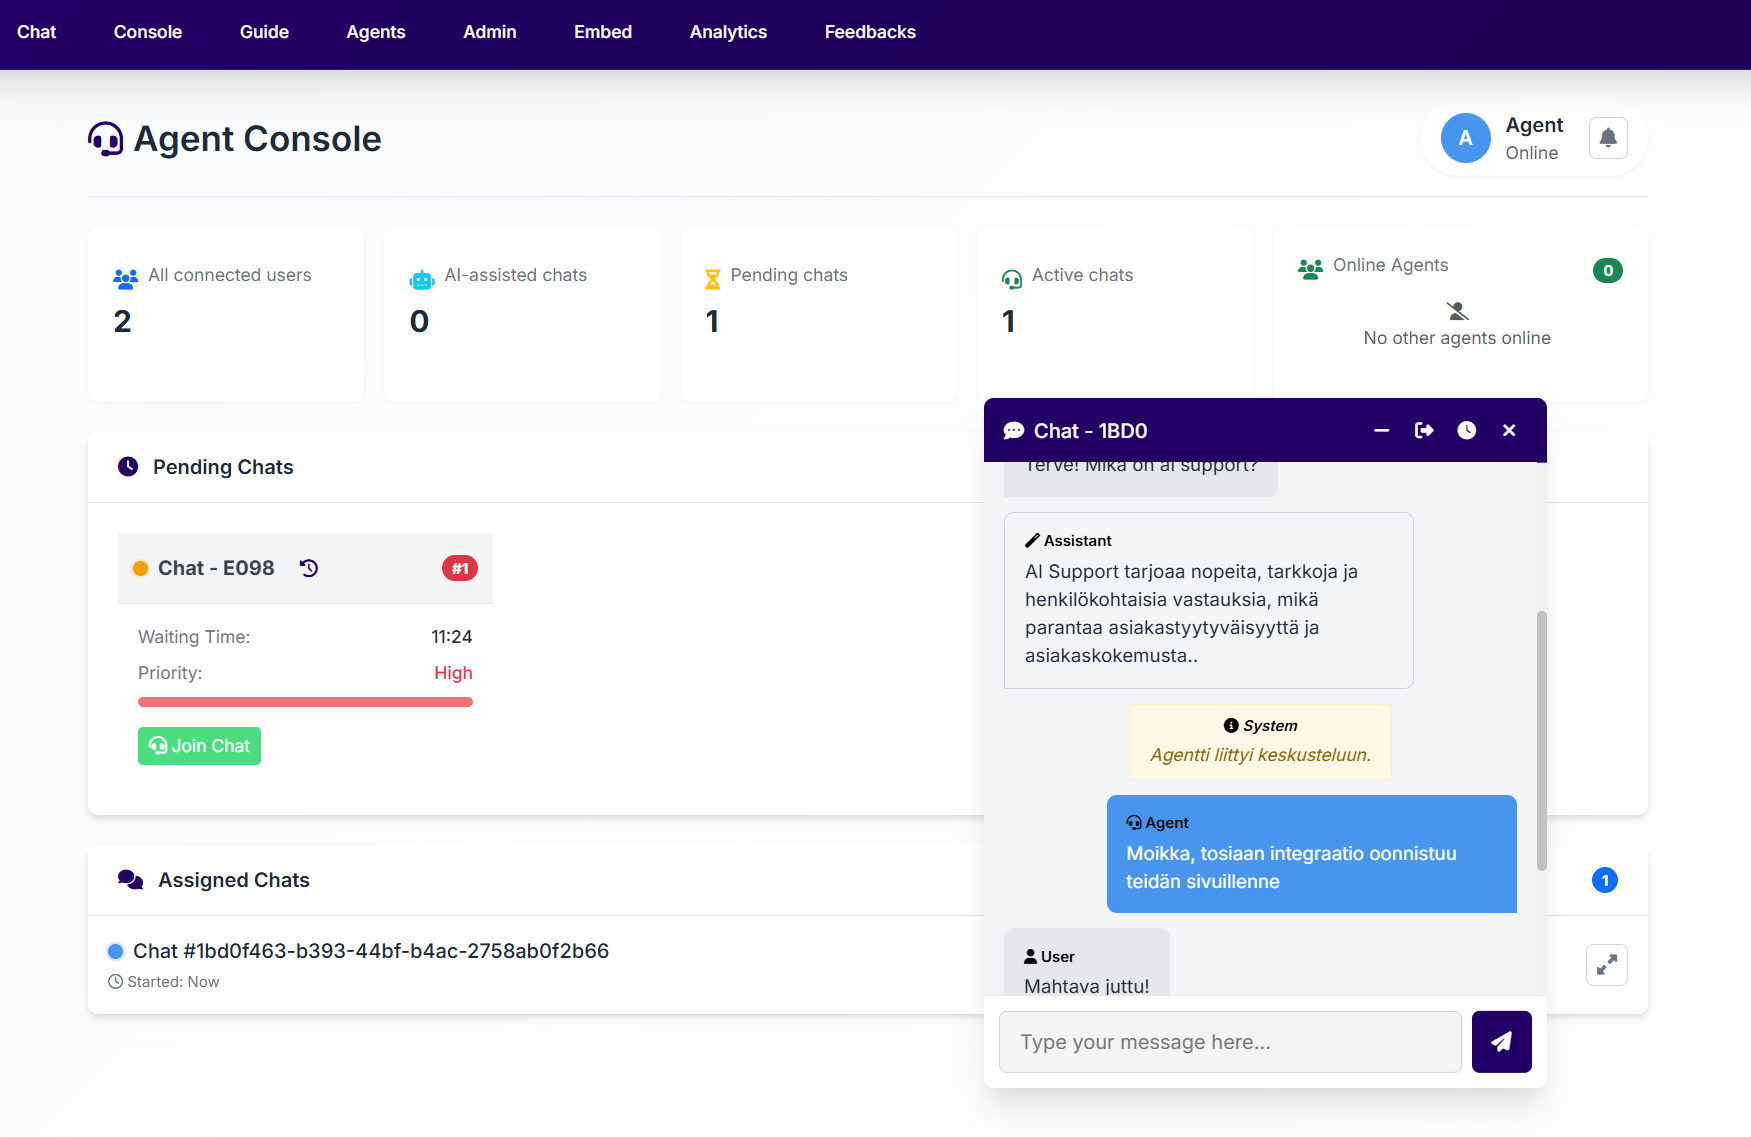Viewport: 1751px width, 1137px height.
Task: Click the Join Chat button
Action: pyautogui.click(x=199, y=745)
